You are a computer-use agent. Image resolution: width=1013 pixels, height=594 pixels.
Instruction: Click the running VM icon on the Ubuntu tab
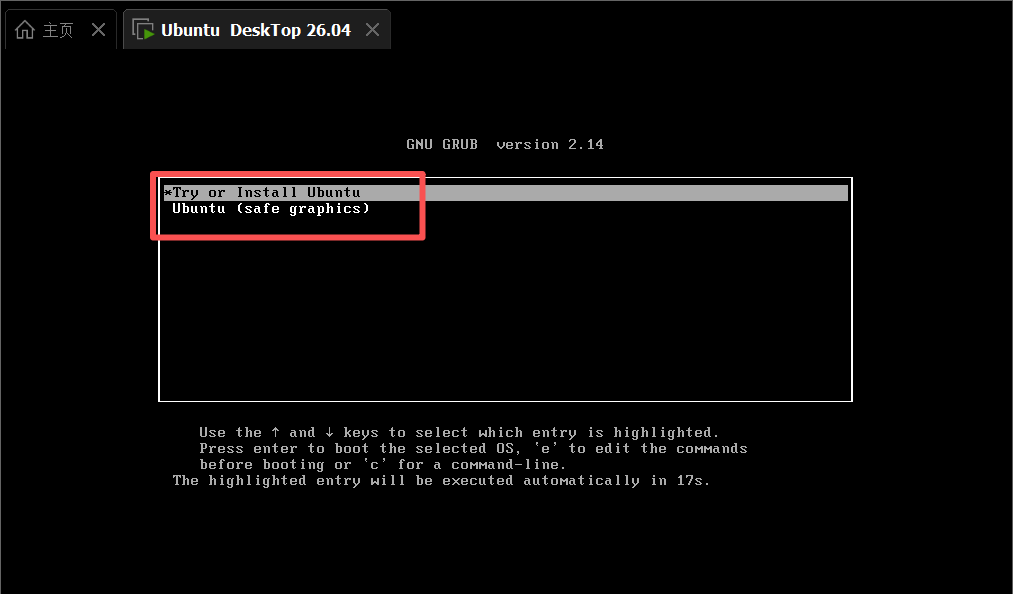click(x=143, y=30)
